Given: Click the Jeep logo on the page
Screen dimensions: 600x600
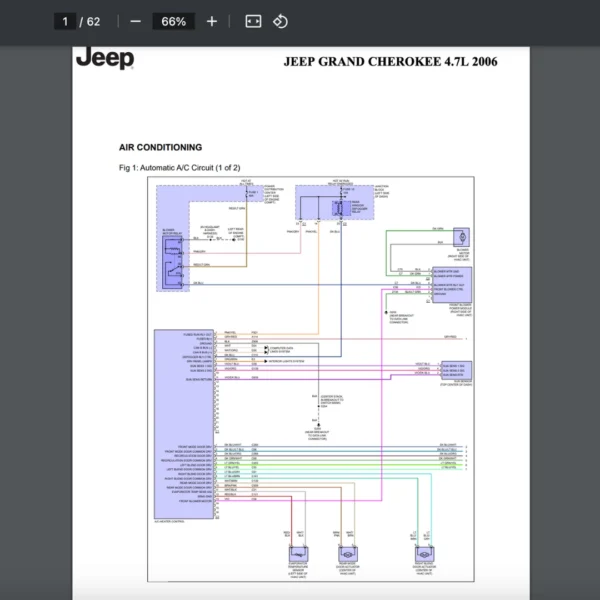Looking at the screenshot, I should [x=104, y=58].
